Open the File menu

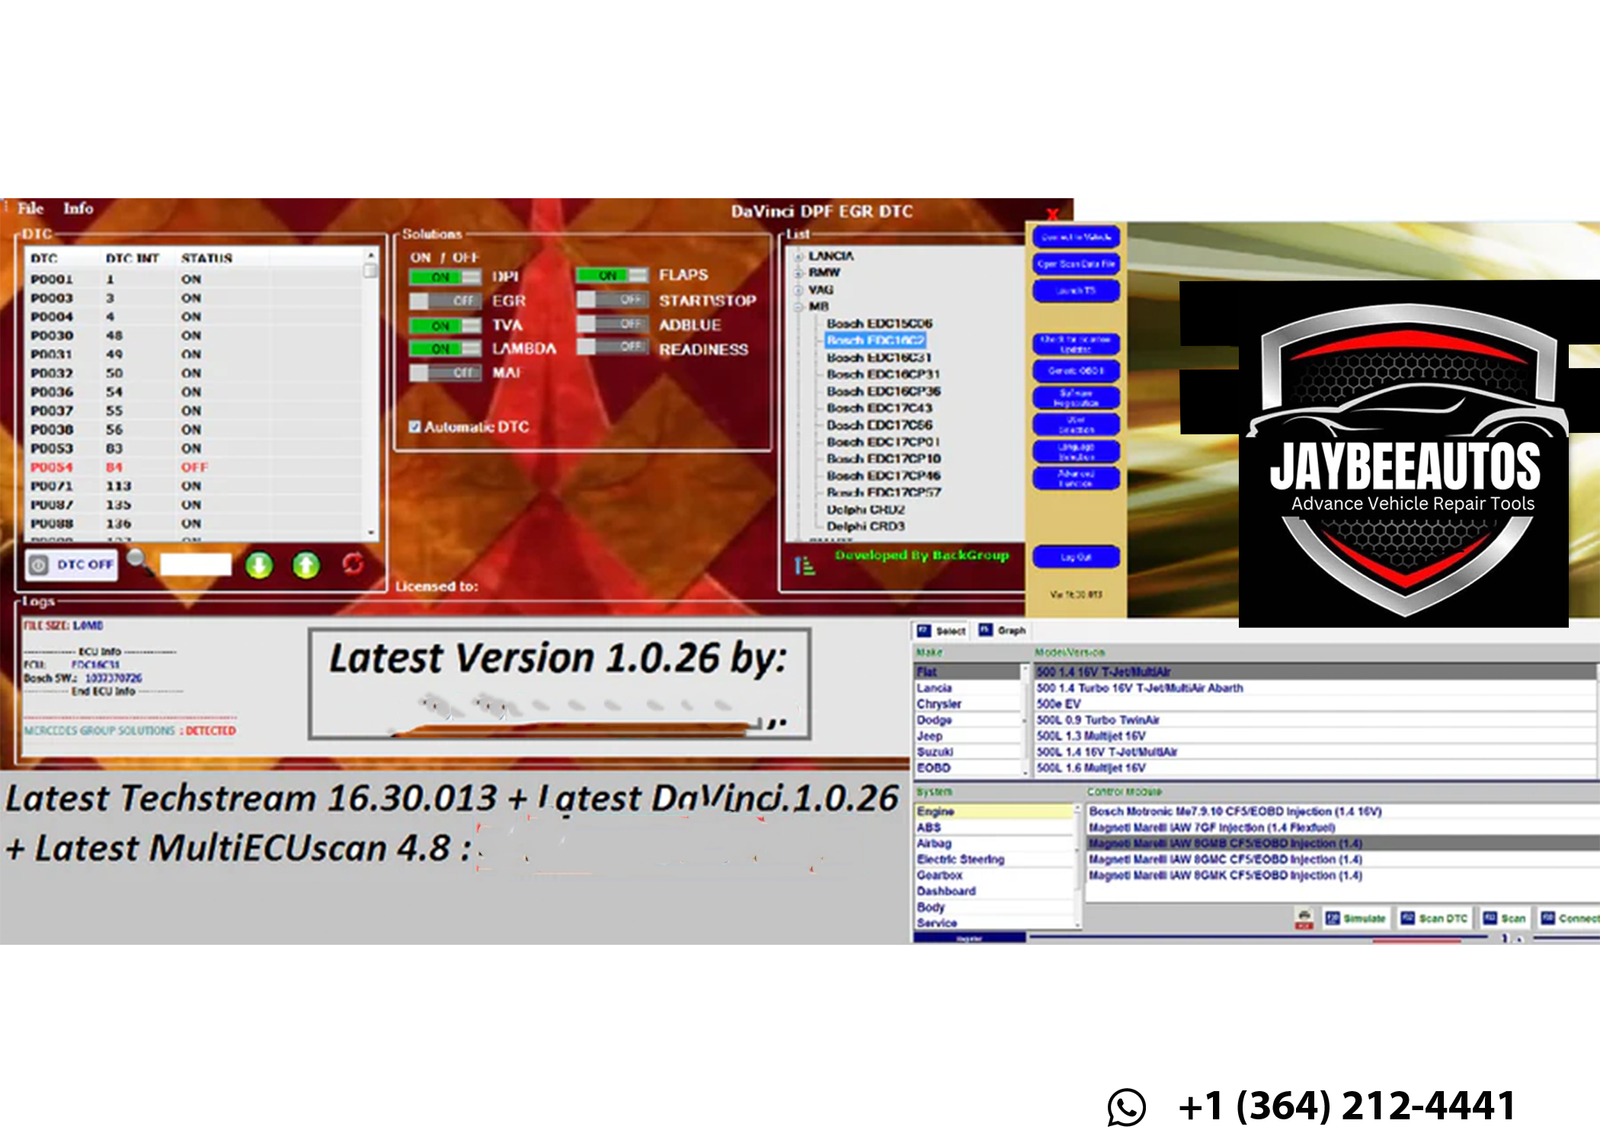(x=30, y=208)
